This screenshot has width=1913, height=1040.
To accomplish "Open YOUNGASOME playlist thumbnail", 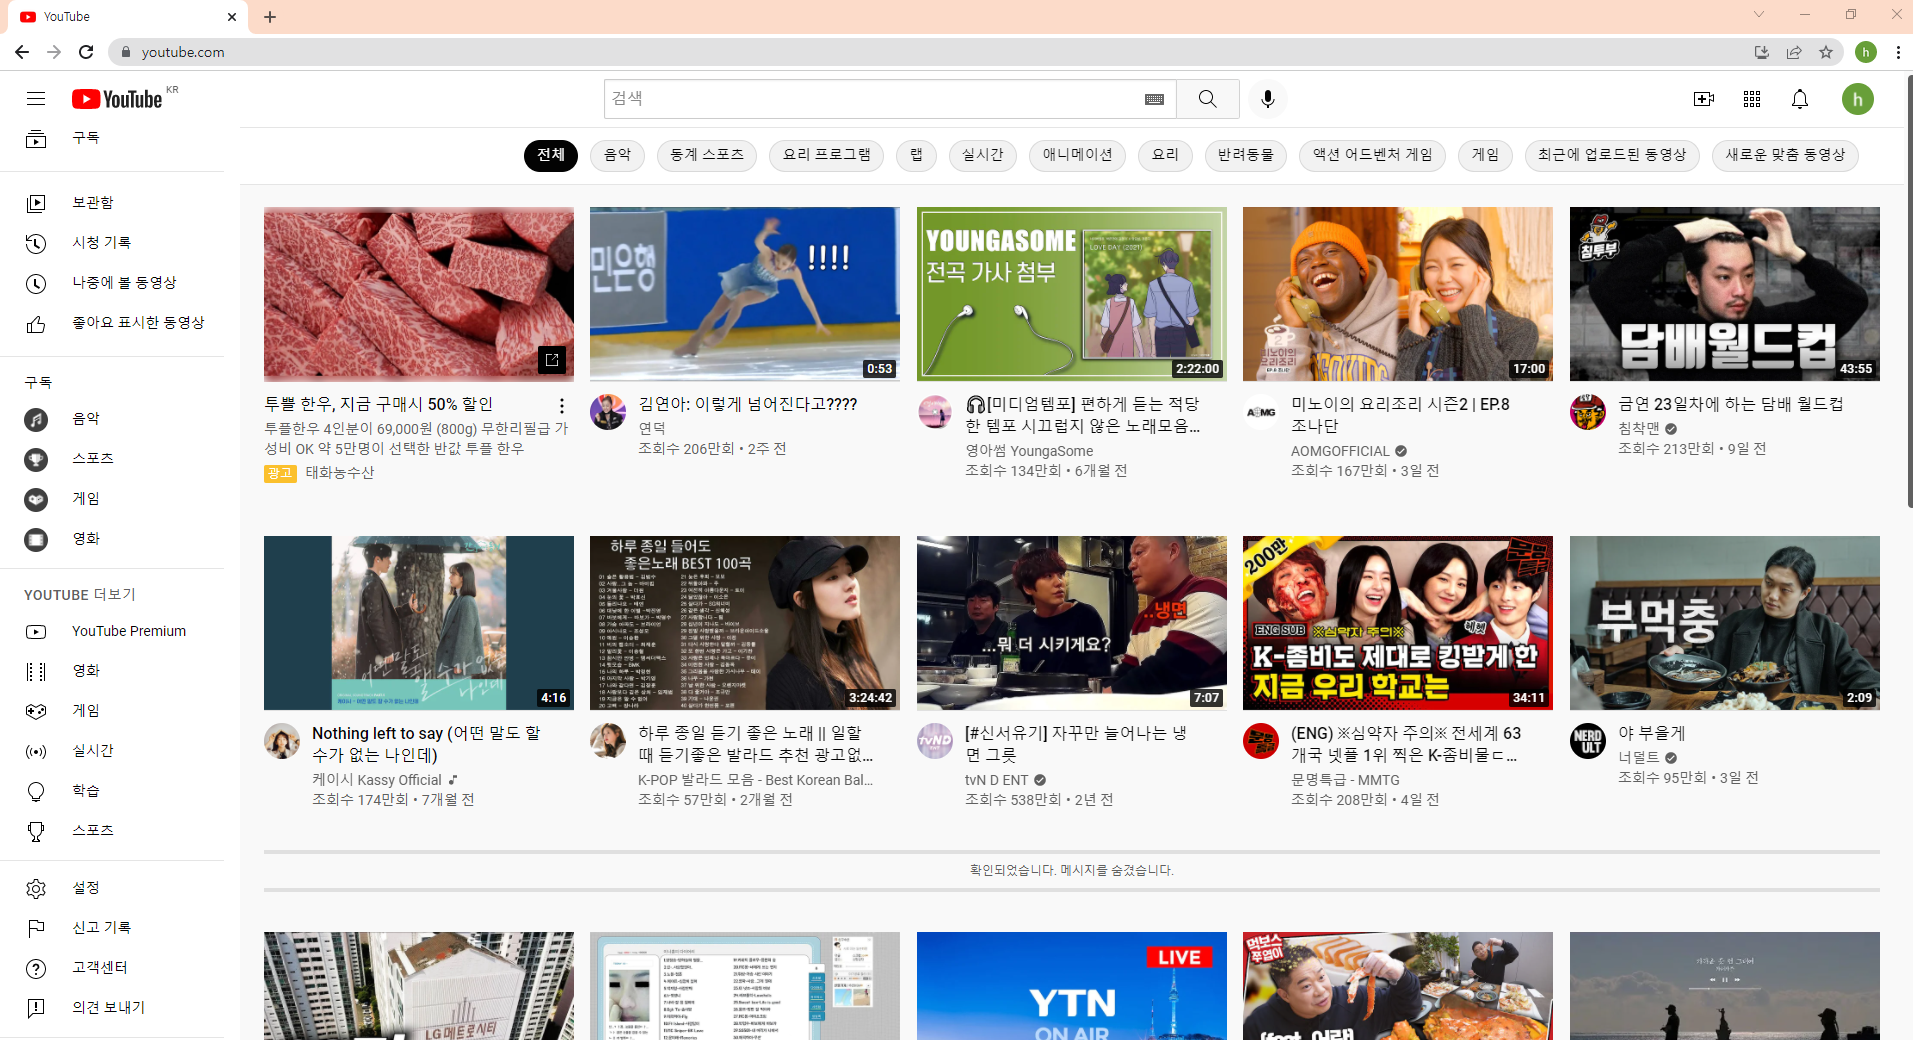I will [1071, 294].
